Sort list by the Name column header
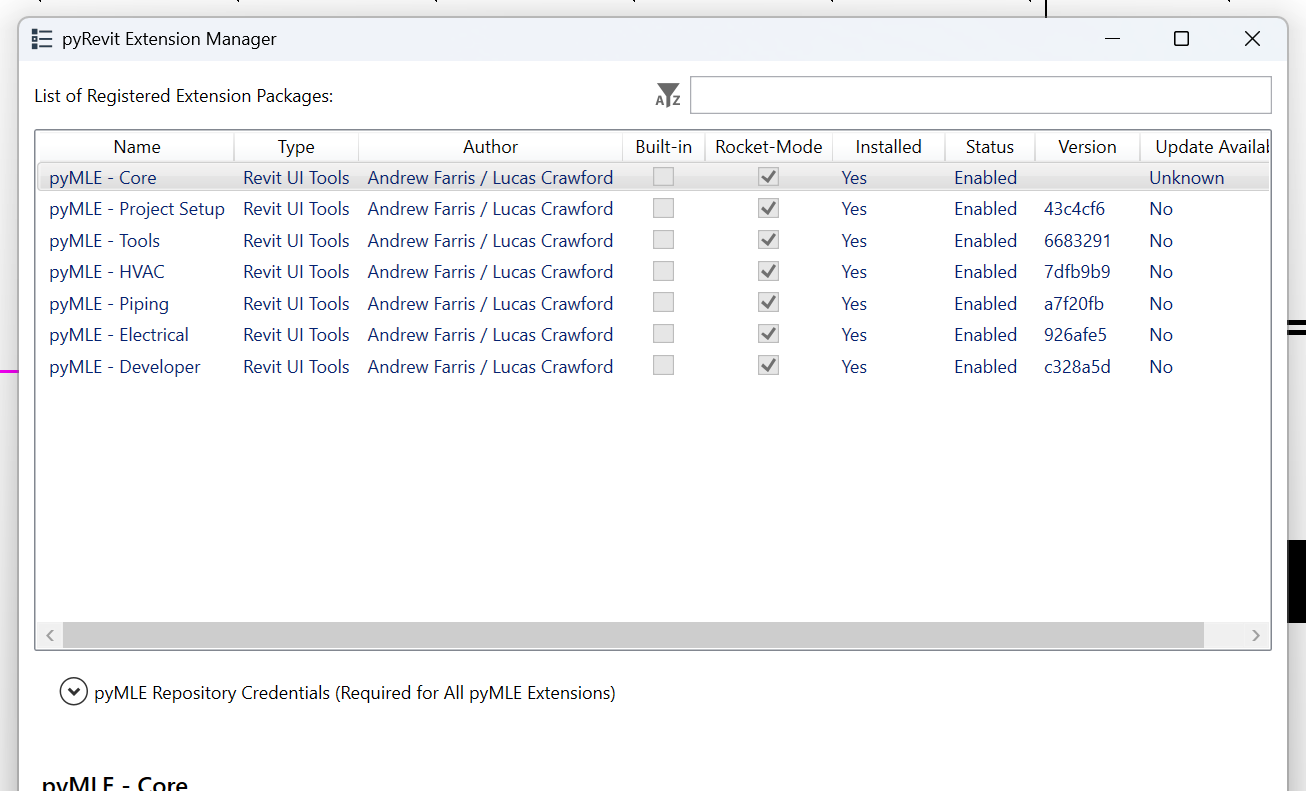This screenshot has width=1306, height=791. pyautogui.click(x=136, y=147)
